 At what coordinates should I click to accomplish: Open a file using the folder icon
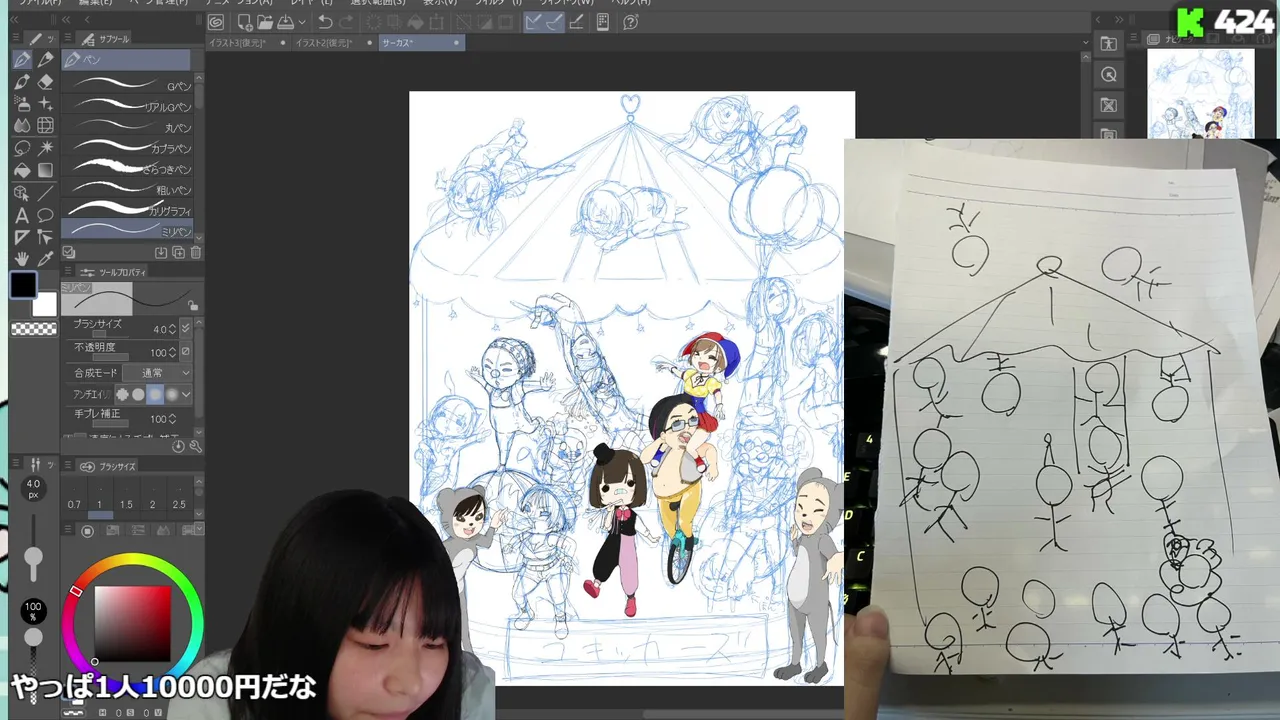pos(265,22)
